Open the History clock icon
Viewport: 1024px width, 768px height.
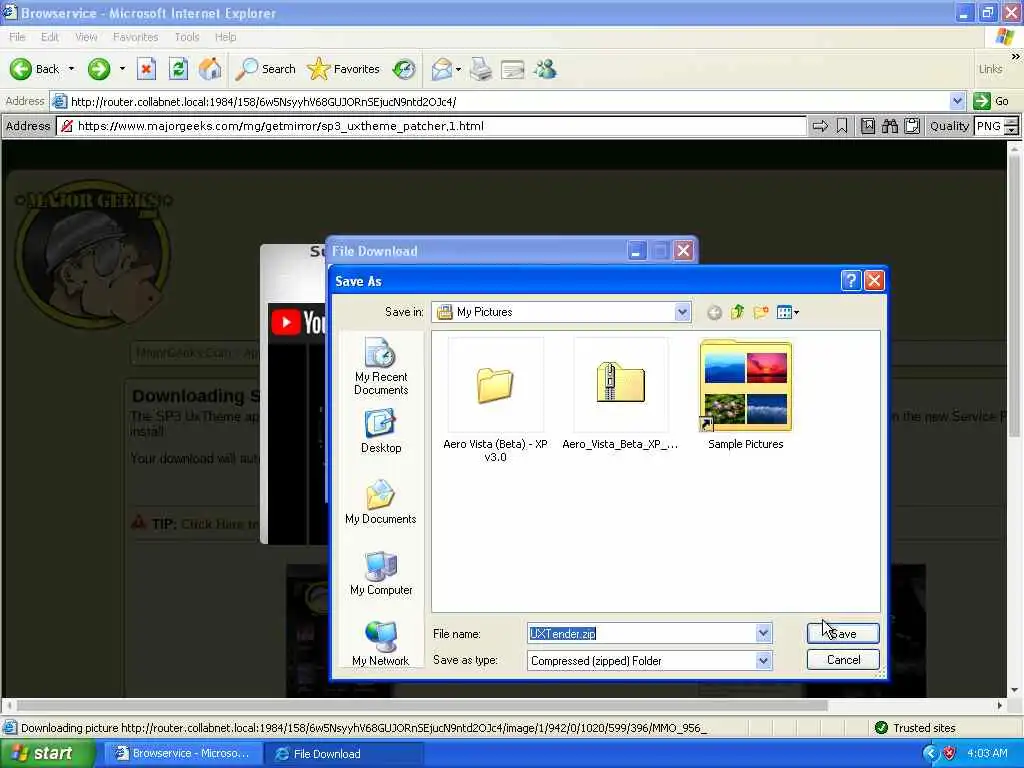pos(404,69)
